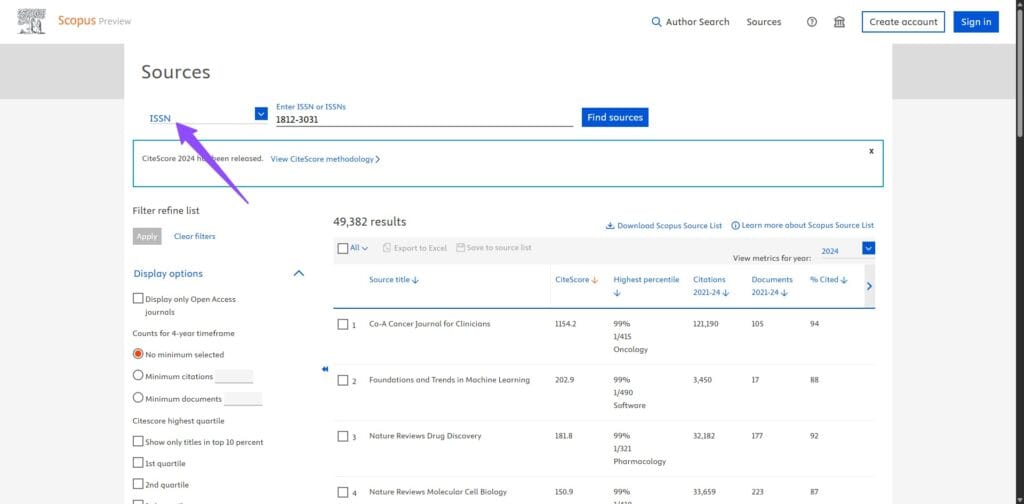Open Nature Reviews Drug Discovery source
Screen dimensions: 1024x504
tap(425, 435)
